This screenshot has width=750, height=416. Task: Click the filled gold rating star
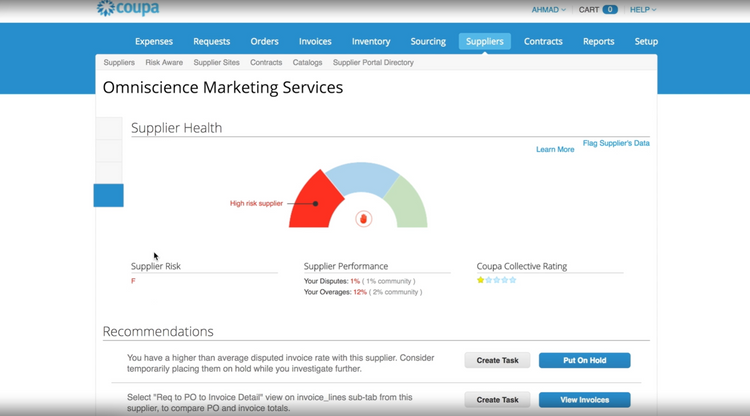(480, 280)
